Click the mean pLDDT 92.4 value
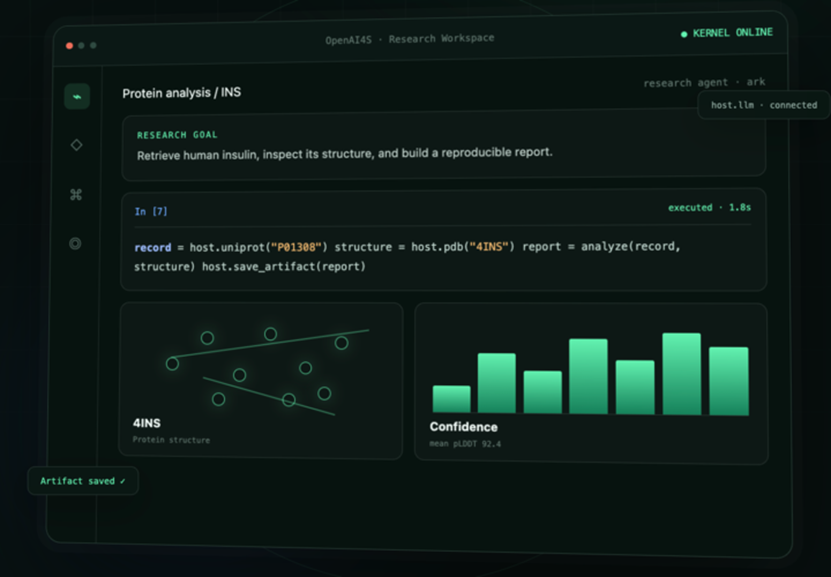The height and width of the screenshot is (577, 831). tap(465, 443)
